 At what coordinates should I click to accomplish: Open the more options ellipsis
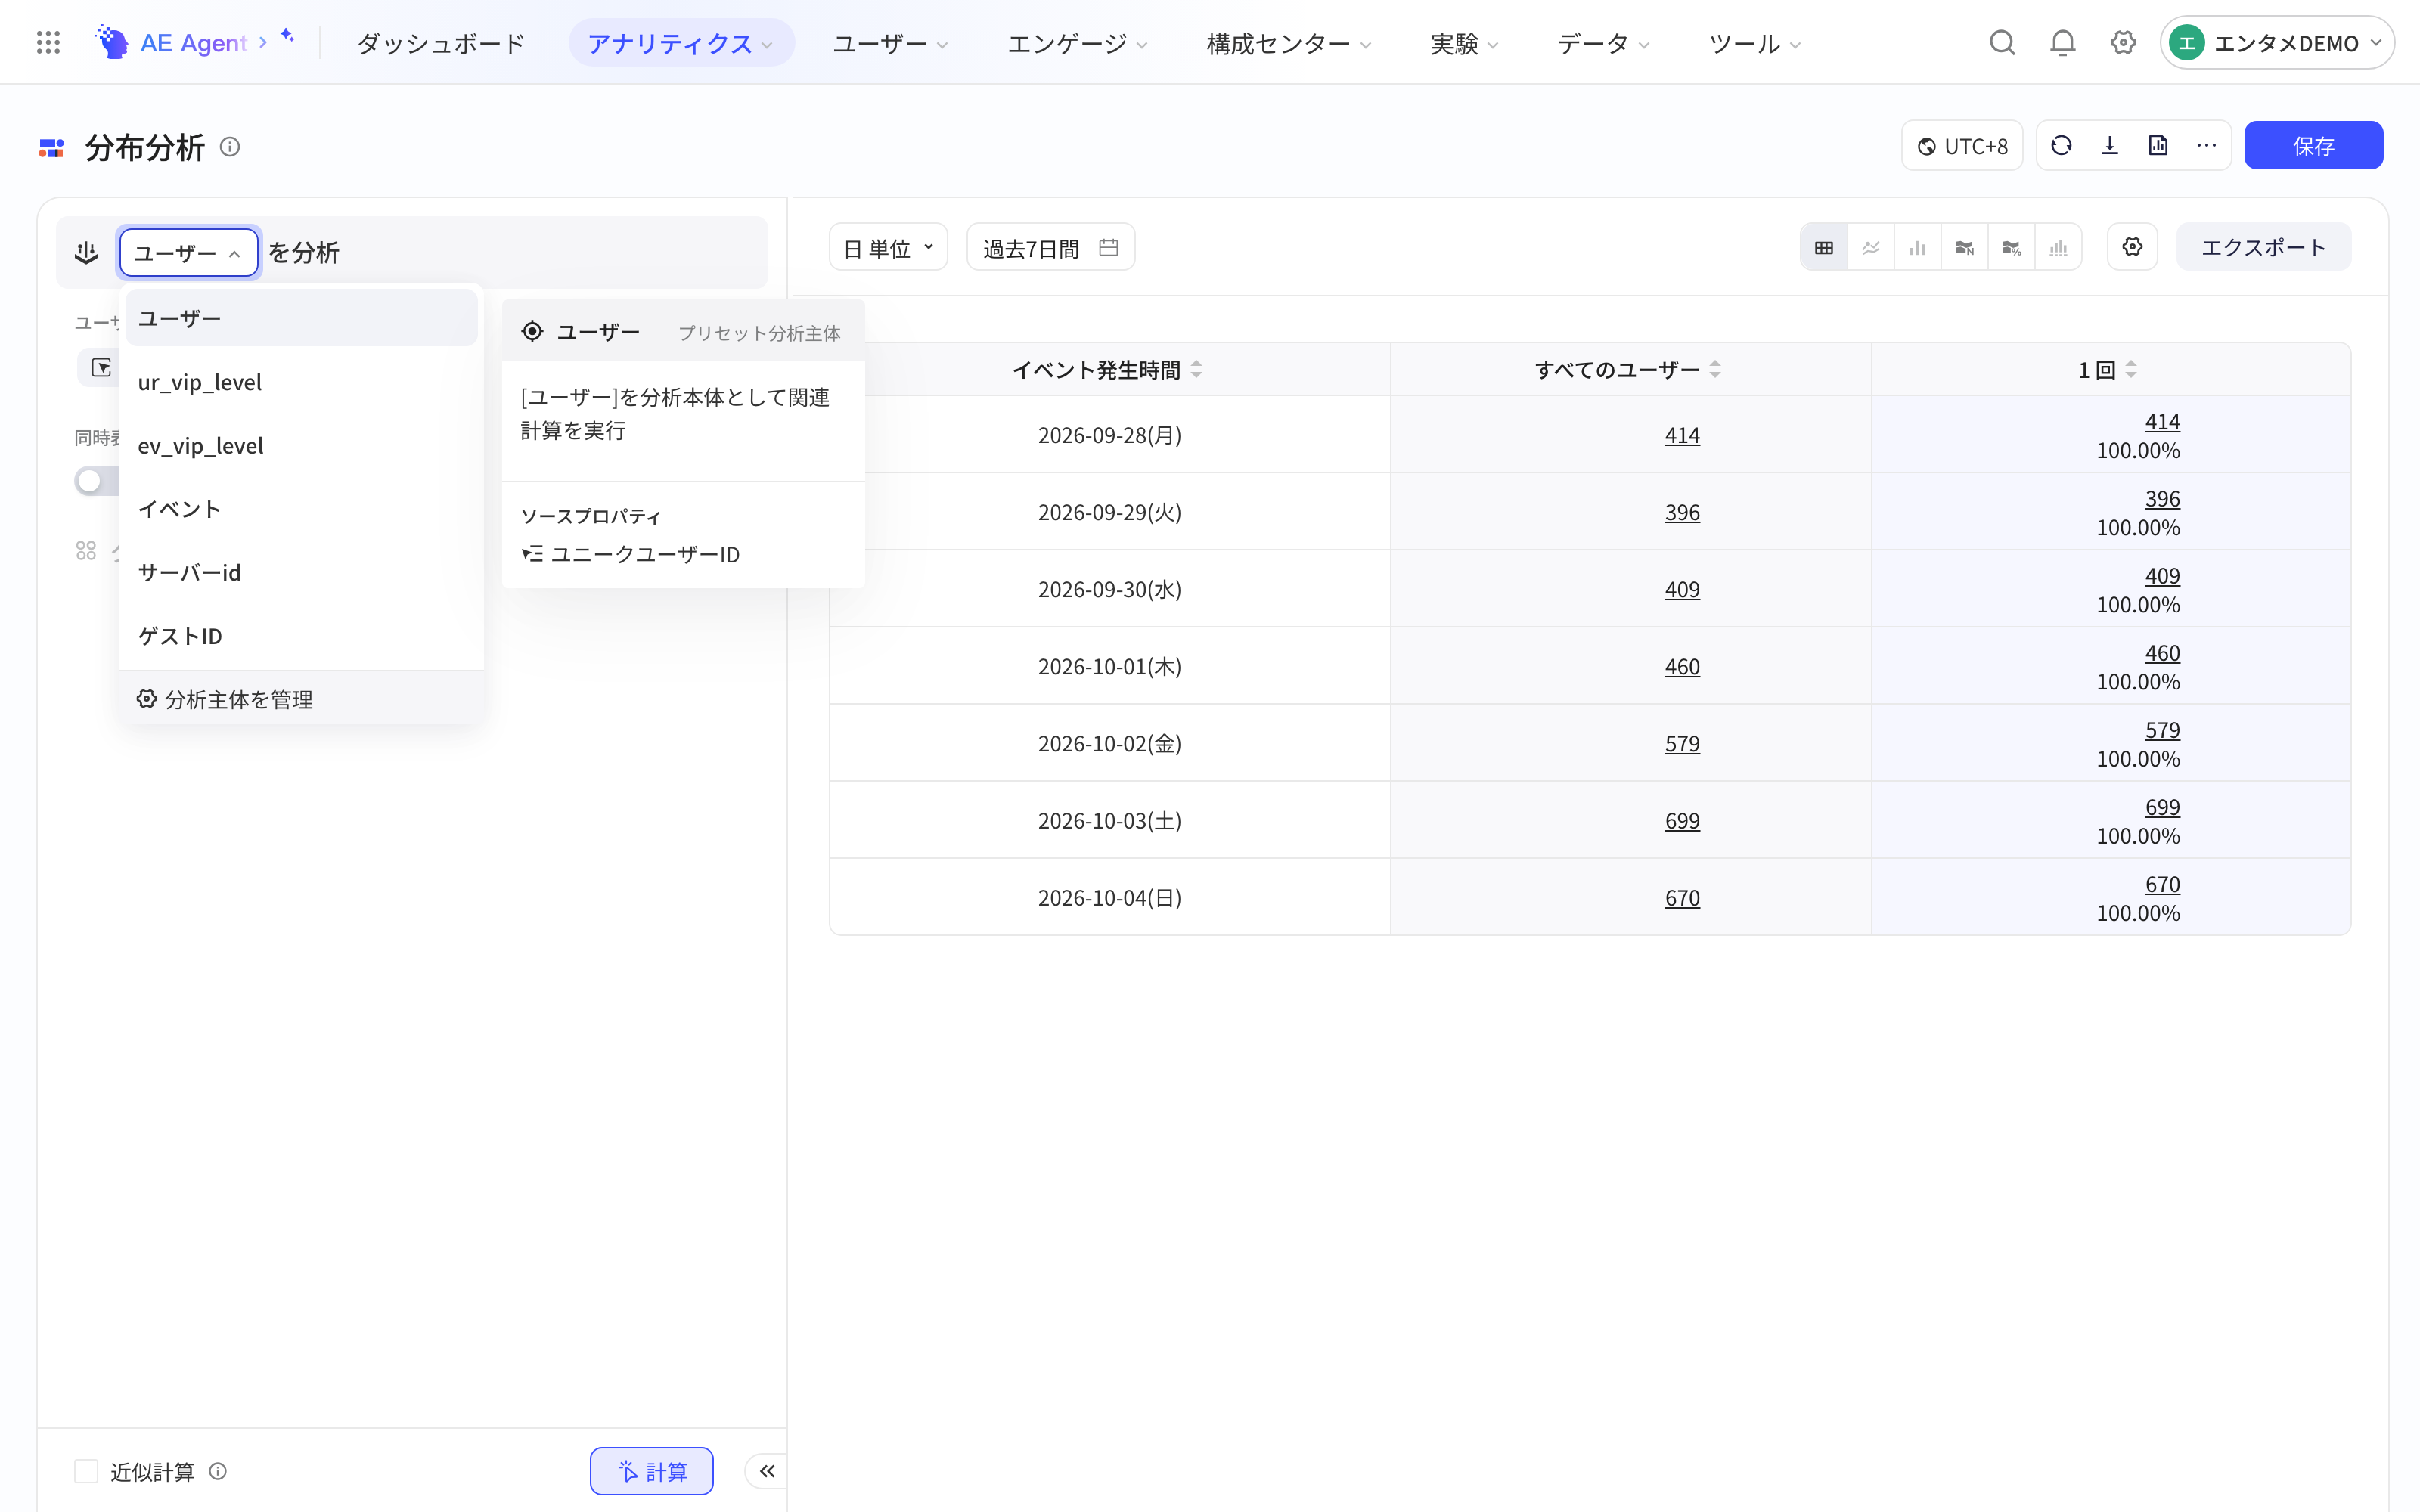pos(2206,146)
